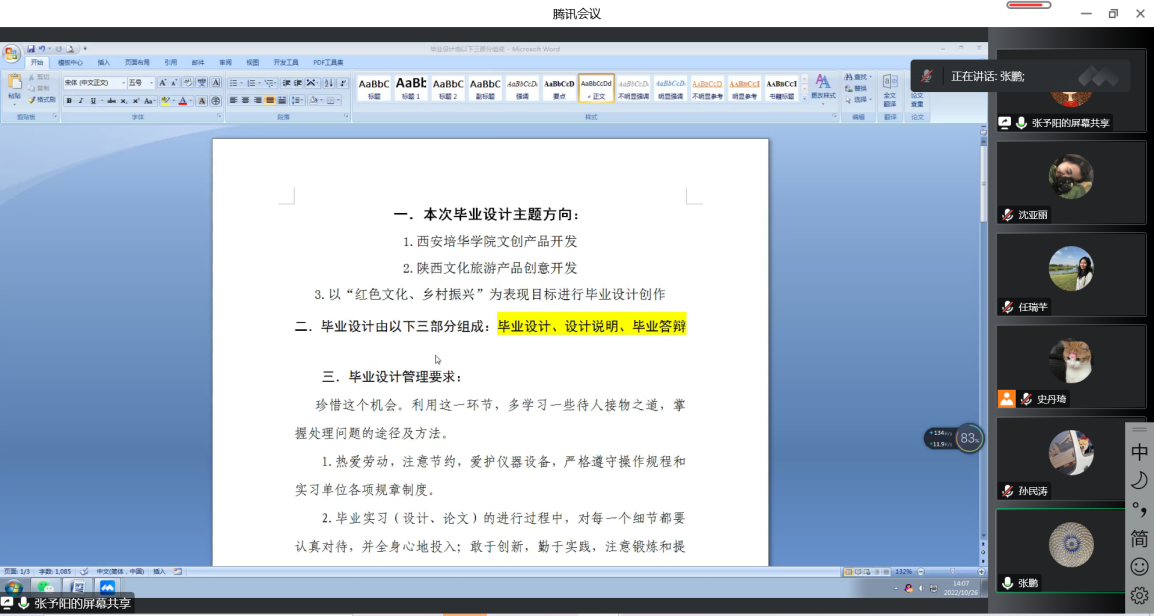The width and height of the screenshot is (1154, 616).
Task: Click the WeChat icon in Windows taskbar
Action: click(46, 587)
